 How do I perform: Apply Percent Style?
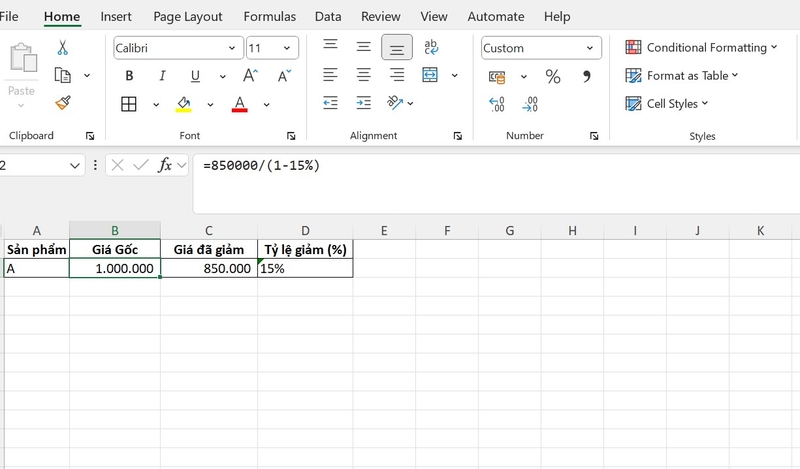(x=553, y=77)
